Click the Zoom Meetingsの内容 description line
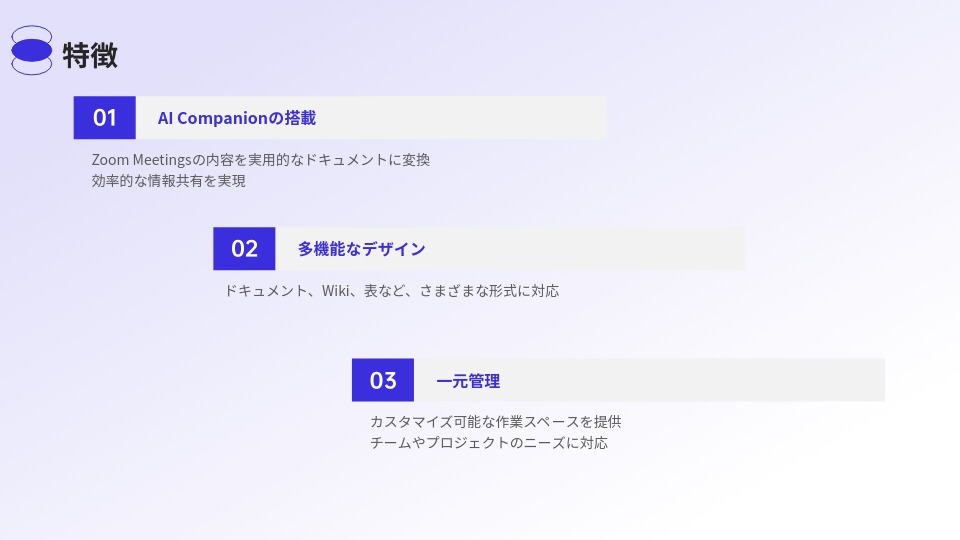The width and height of the screenshot is (960, 540). click(261, 160)
